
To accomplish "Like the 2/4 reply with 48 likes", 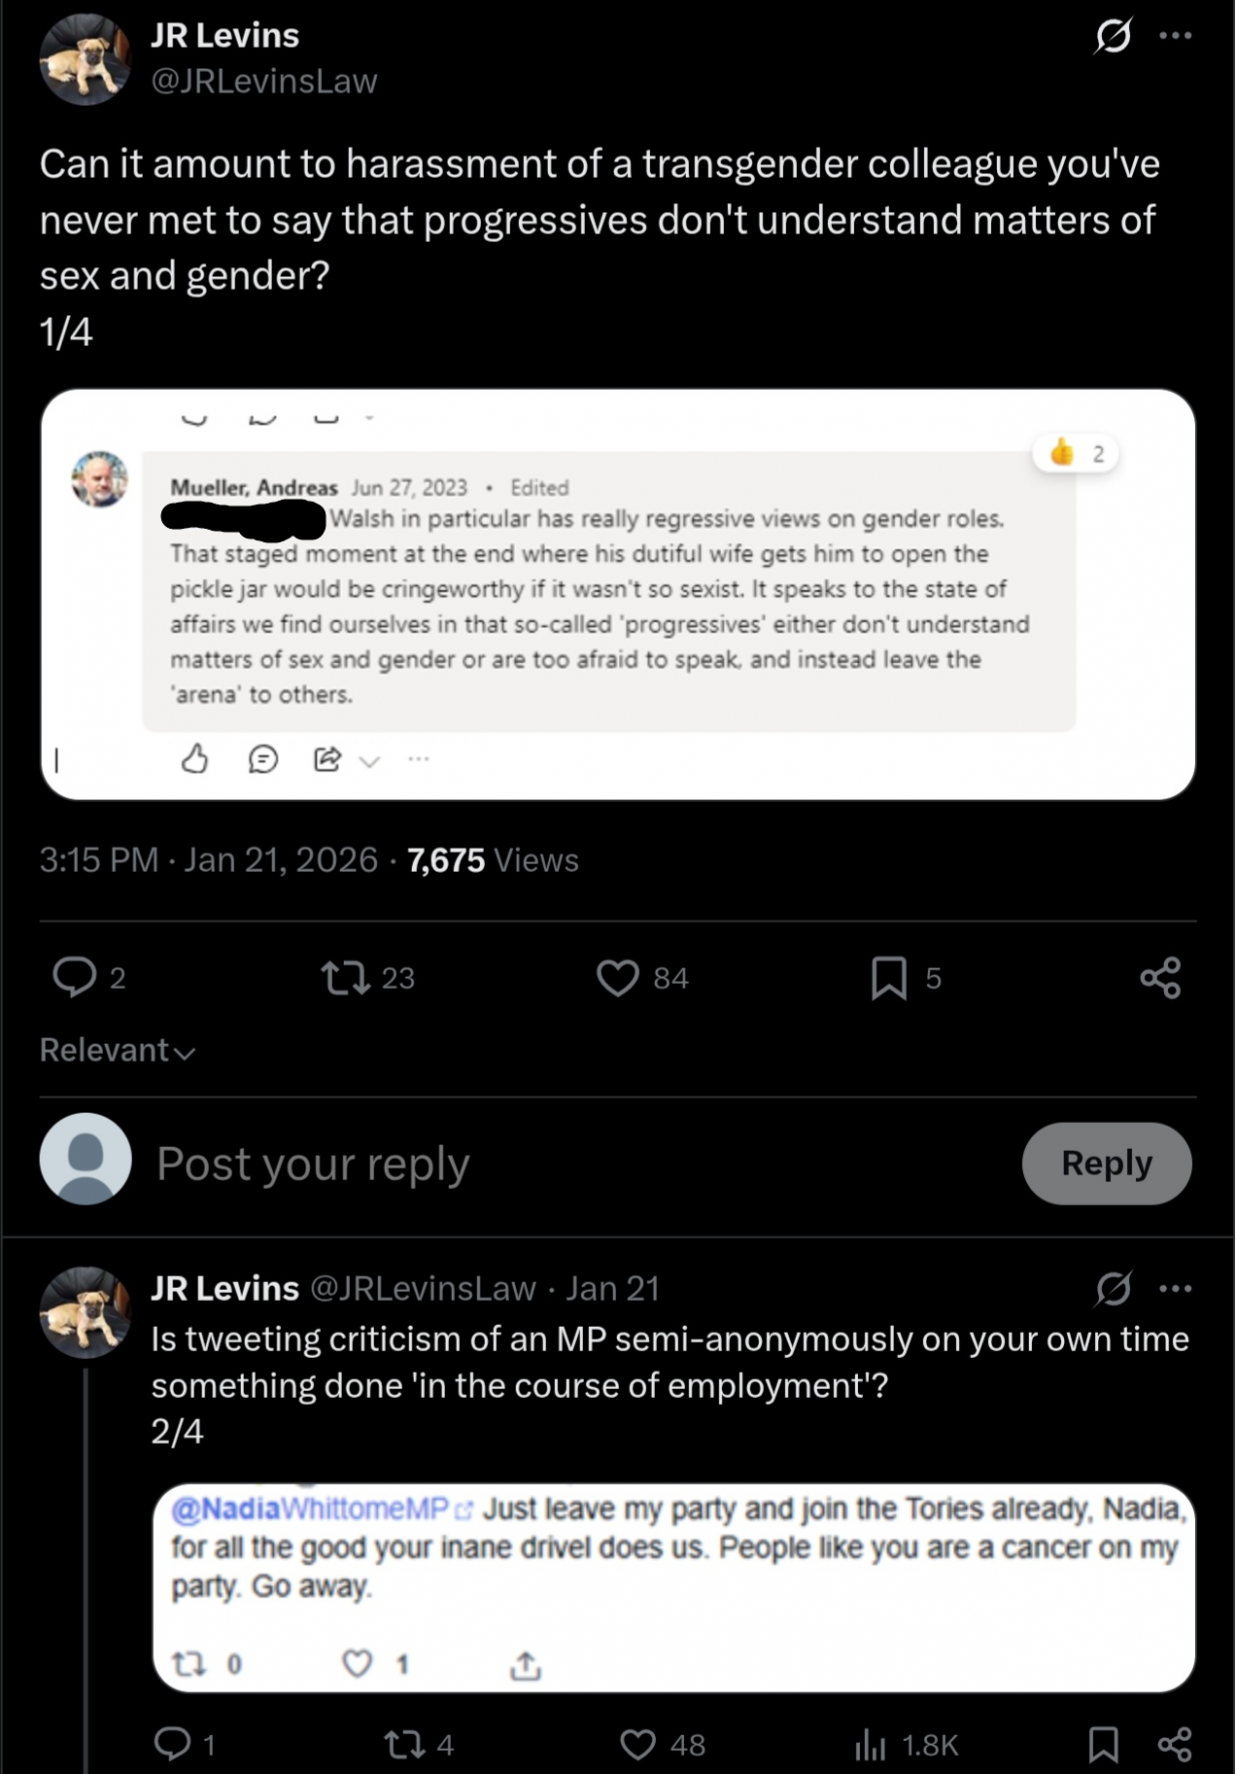I will [x=638, y=1745].
